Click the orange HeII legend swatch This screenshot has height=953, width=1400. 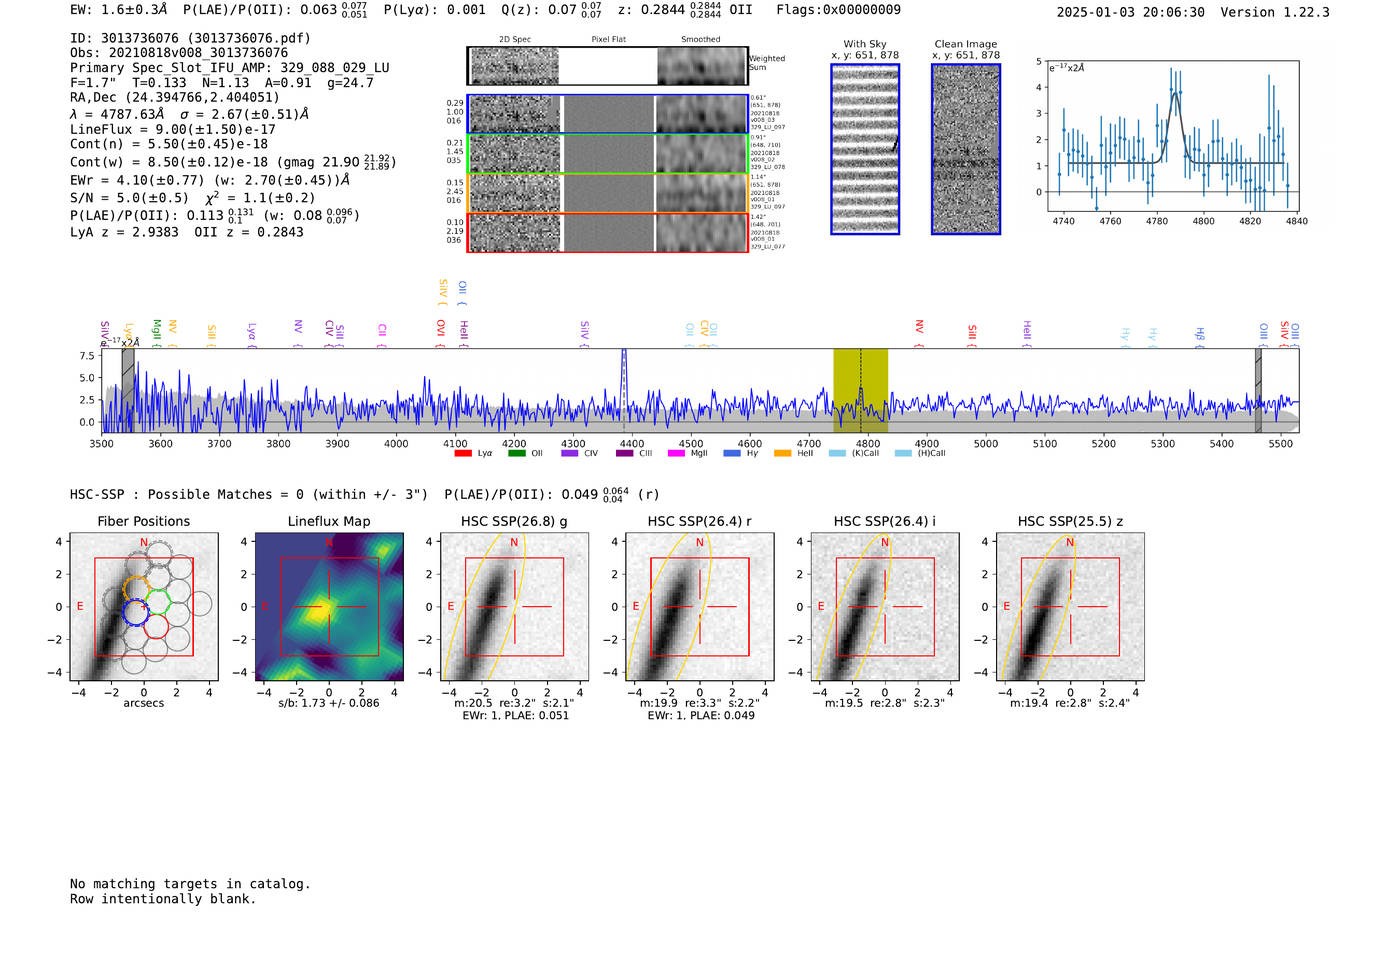click(782, 453)
